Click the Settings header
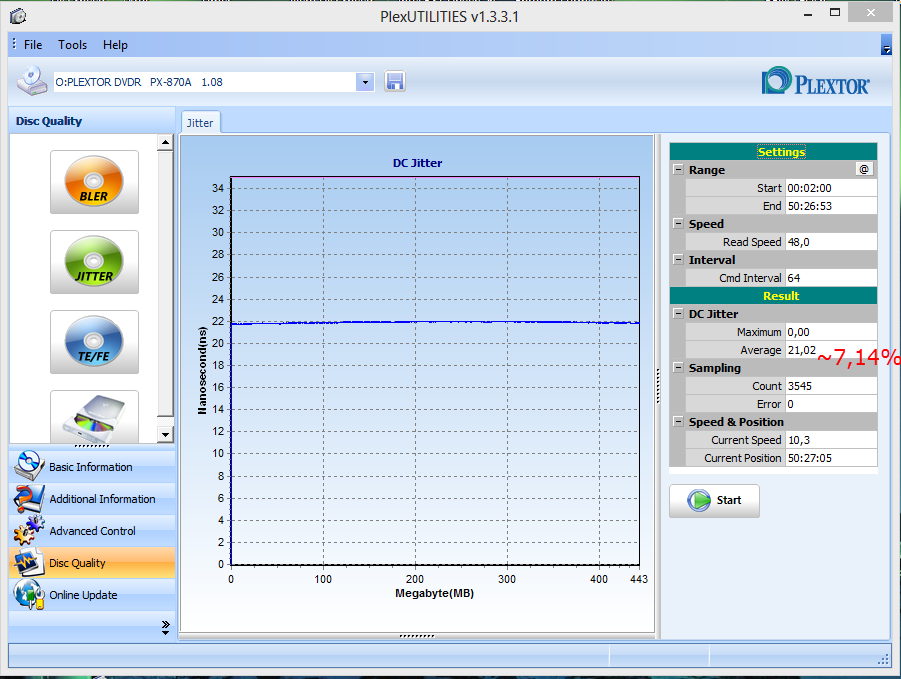 coord(773,152)
